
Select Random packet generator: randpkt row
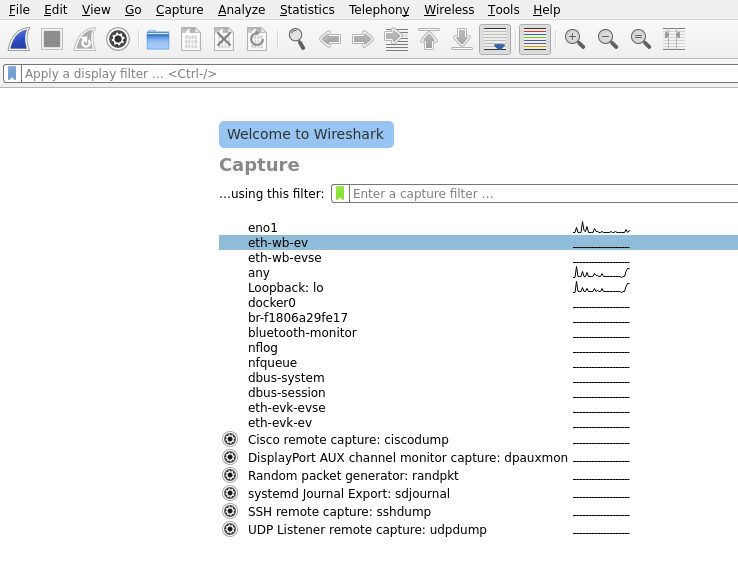pos(478,476)
